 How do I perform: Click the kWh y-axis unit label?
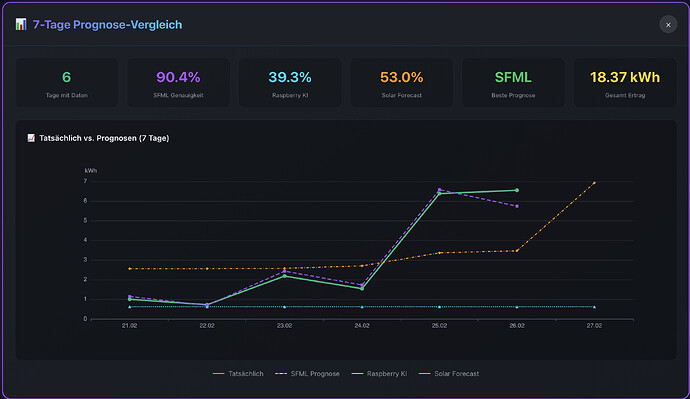[91, 171]
